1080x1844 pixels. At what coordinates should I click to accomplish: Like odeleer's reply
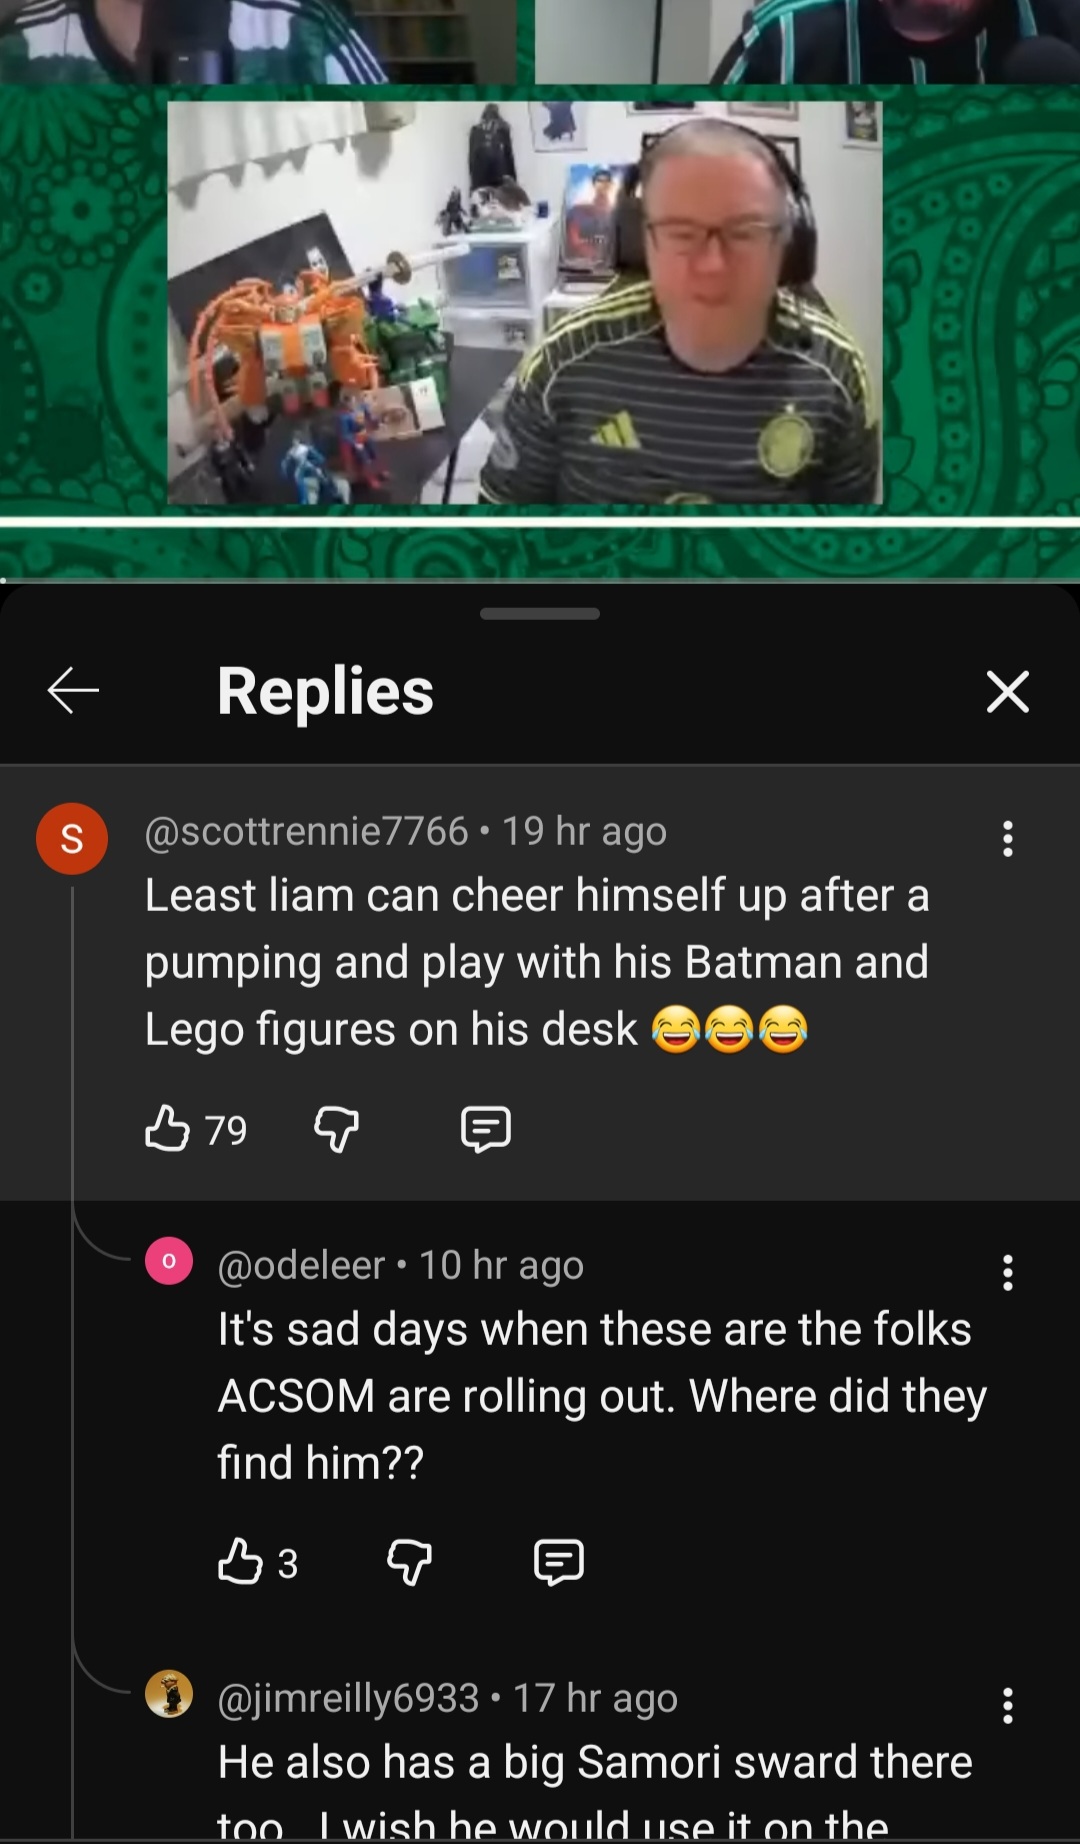pyautogui.click(x=240, y=1562)
